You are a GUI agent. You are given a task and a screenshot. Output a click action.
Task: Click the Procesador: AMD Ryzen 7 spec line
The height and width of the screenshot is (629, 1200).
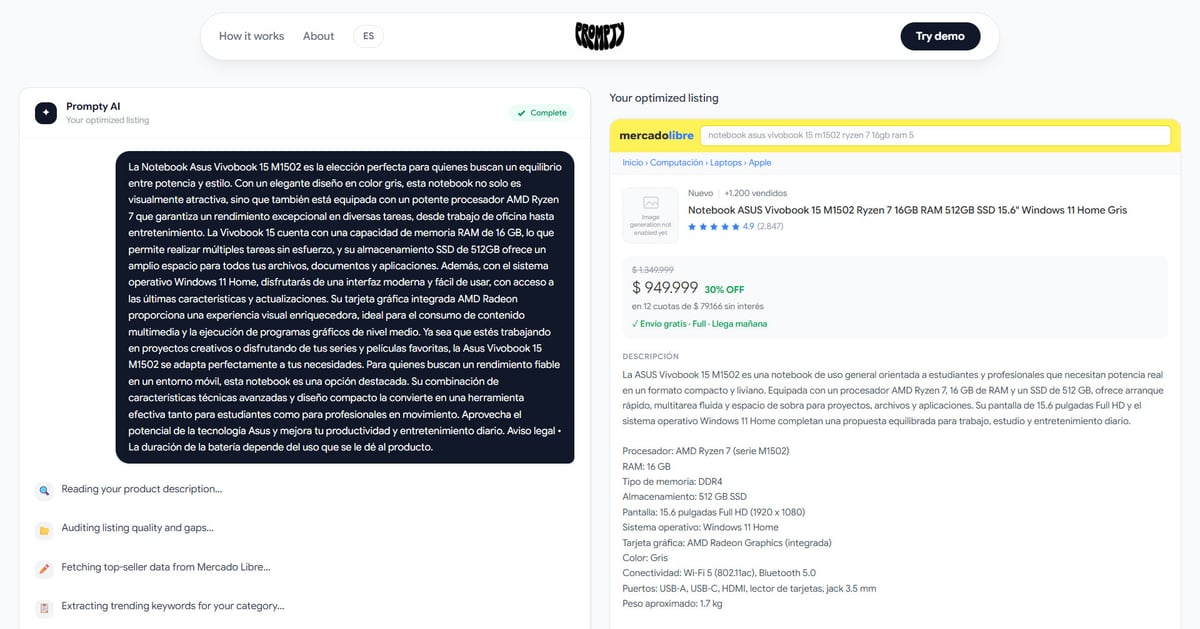705,451
